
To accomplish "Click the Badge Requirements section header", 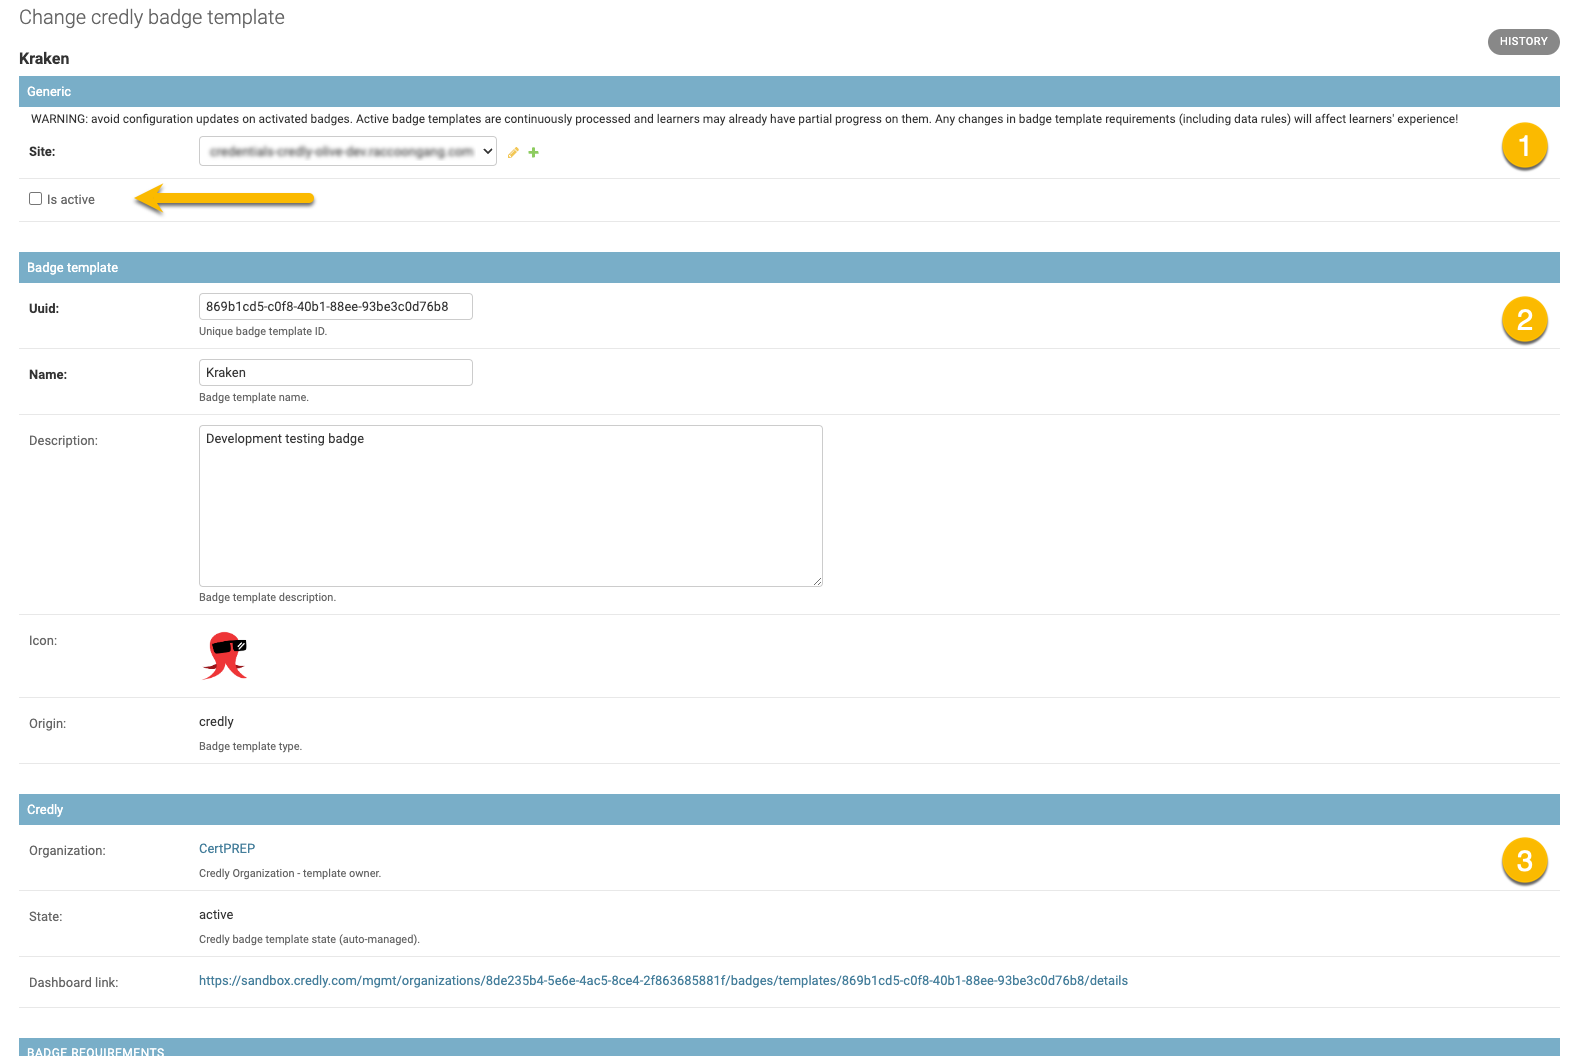I will click(x=96, y=1050).
